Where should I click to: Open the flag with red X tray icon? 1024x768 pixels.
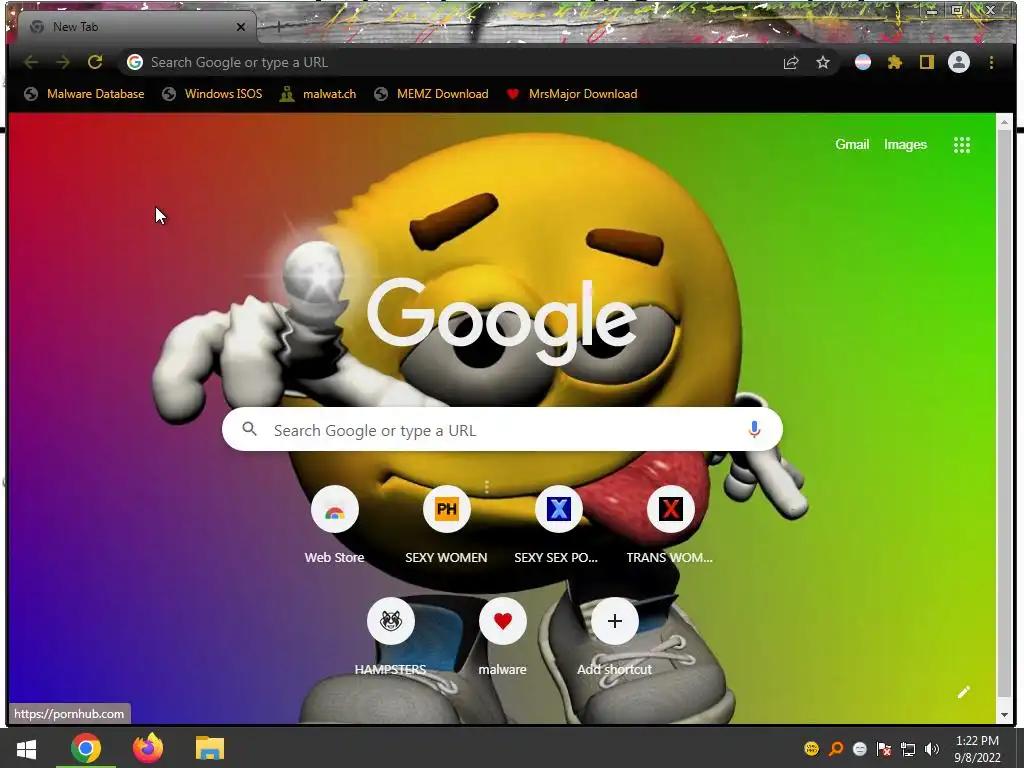(884, 749)
